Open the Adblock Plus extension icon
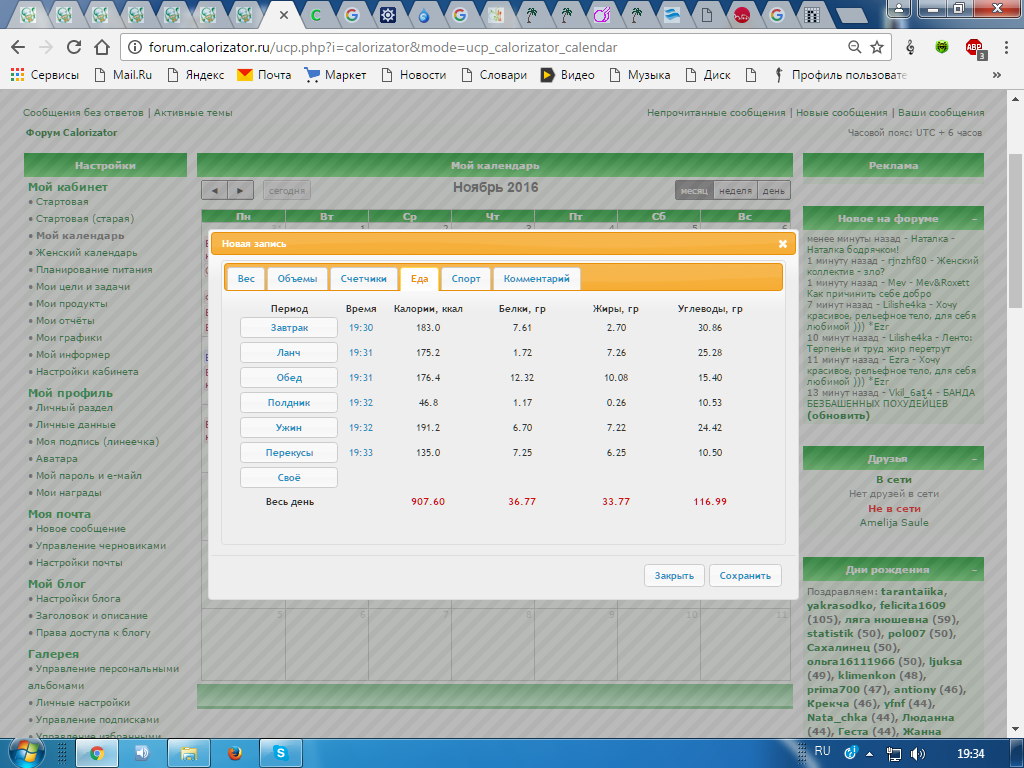Image resolution: width=1024 pixels, height=768 pixels. click(974, 48)
